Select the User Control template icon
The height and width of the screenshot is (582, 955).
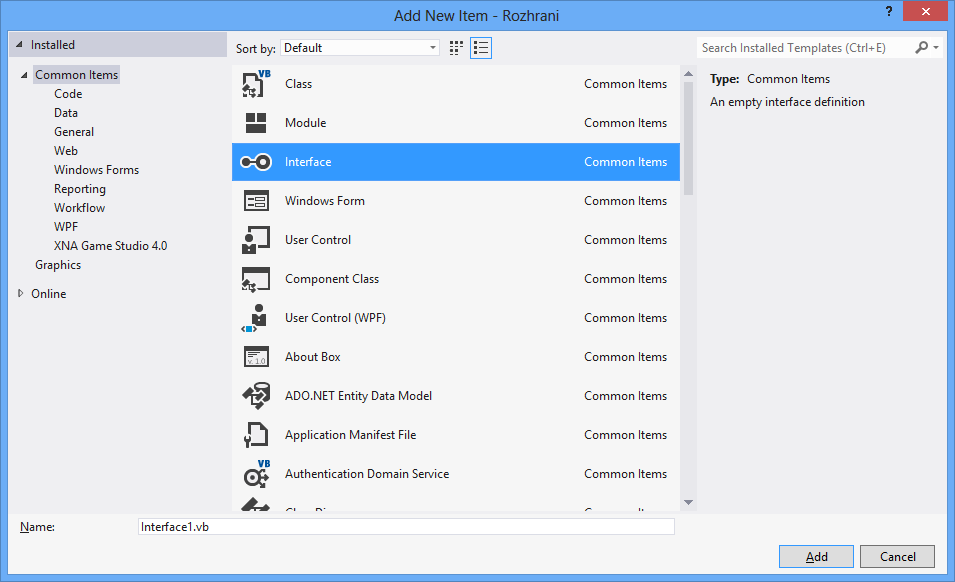point(256,240)
